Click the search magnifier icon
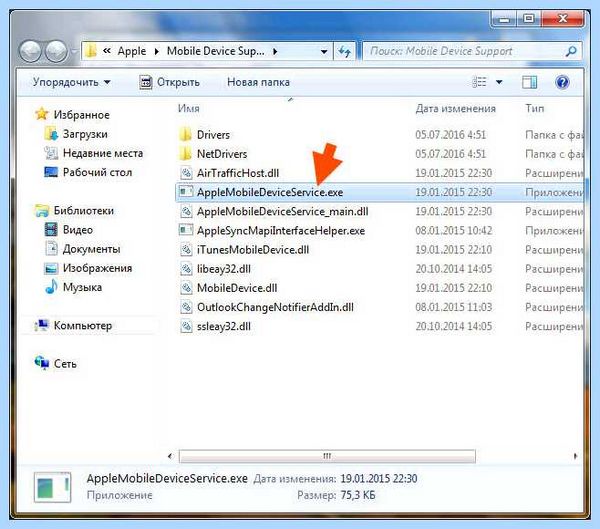Screen dimensions: 600x529 pyautogui.click(x=571, y=51)
